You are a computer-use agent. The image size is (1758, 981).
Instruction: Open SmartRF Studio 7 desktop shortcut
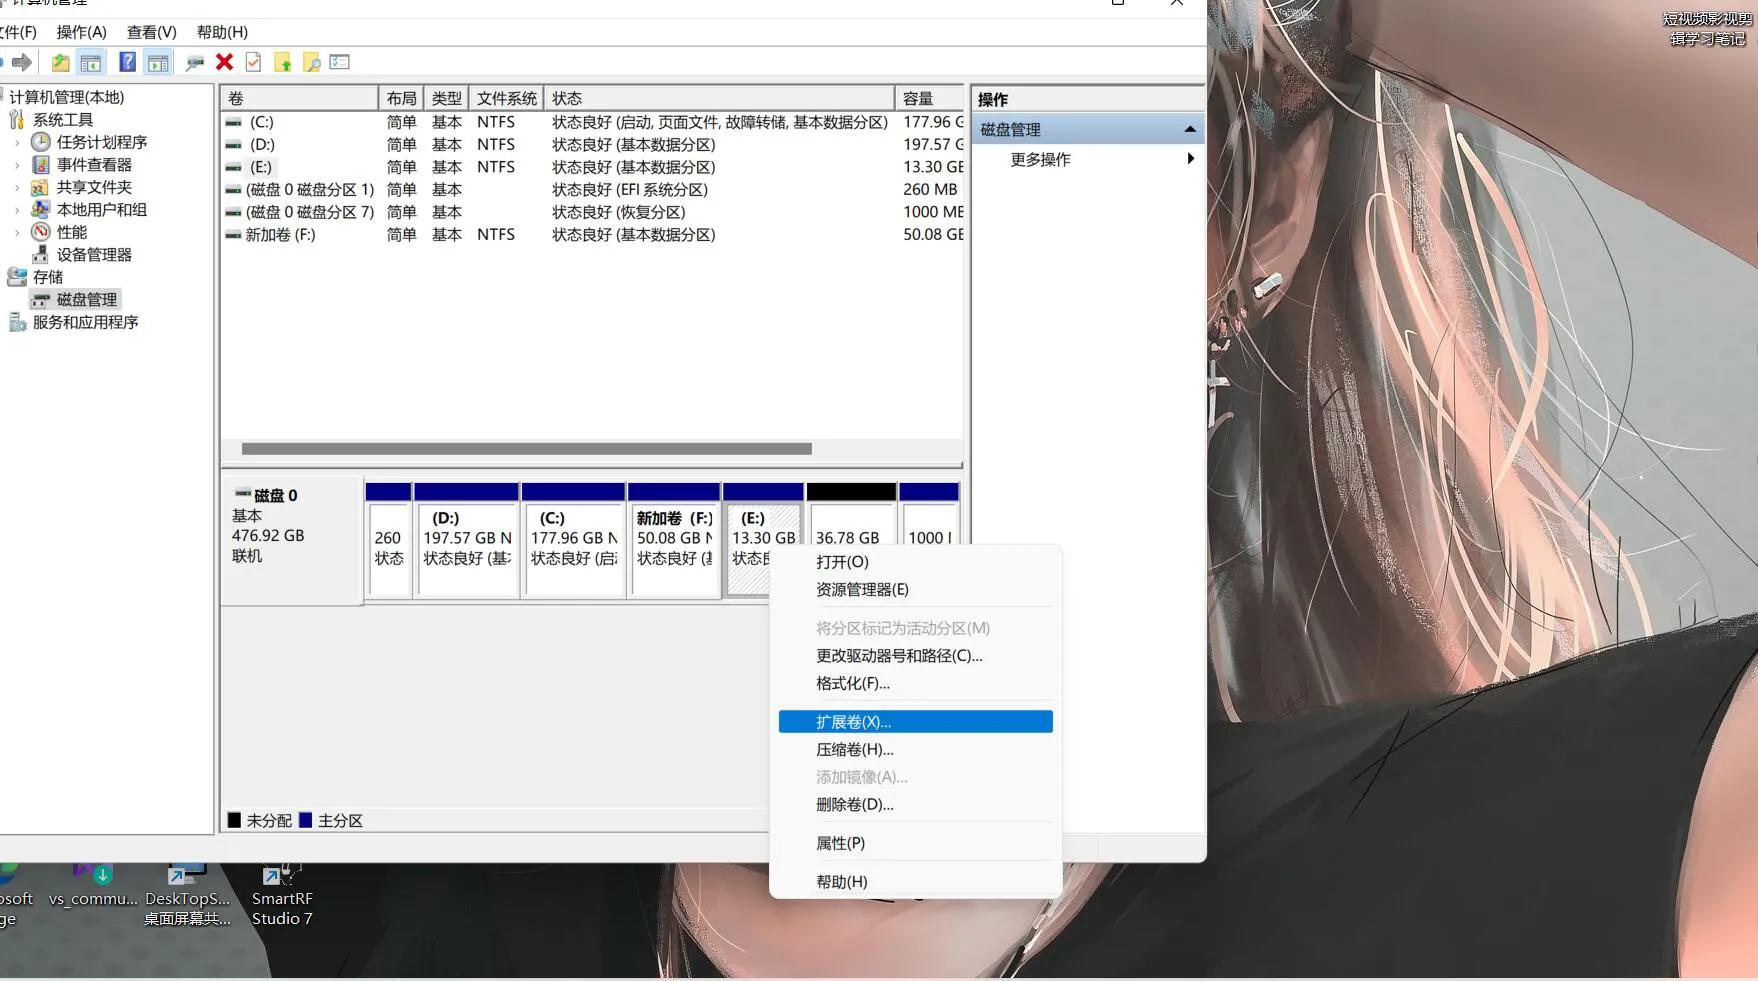(x=281, y=895)
